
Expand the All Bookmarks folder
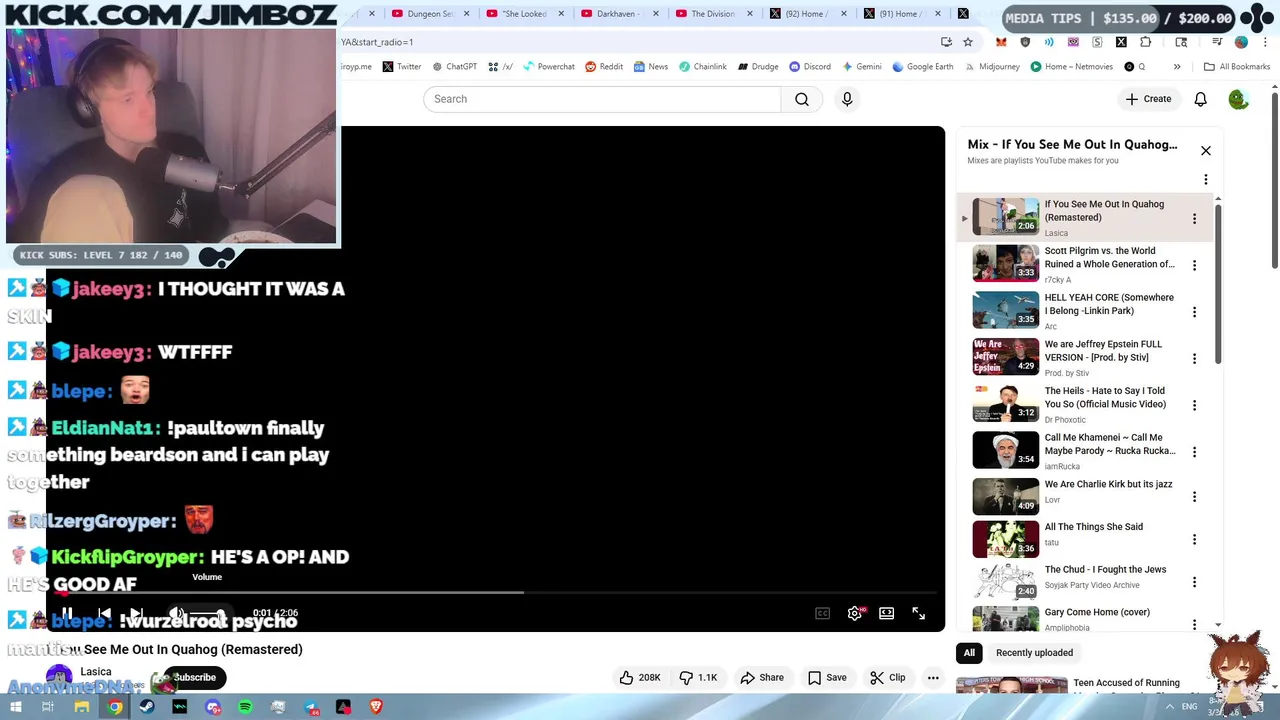[x=1237, y=67]
